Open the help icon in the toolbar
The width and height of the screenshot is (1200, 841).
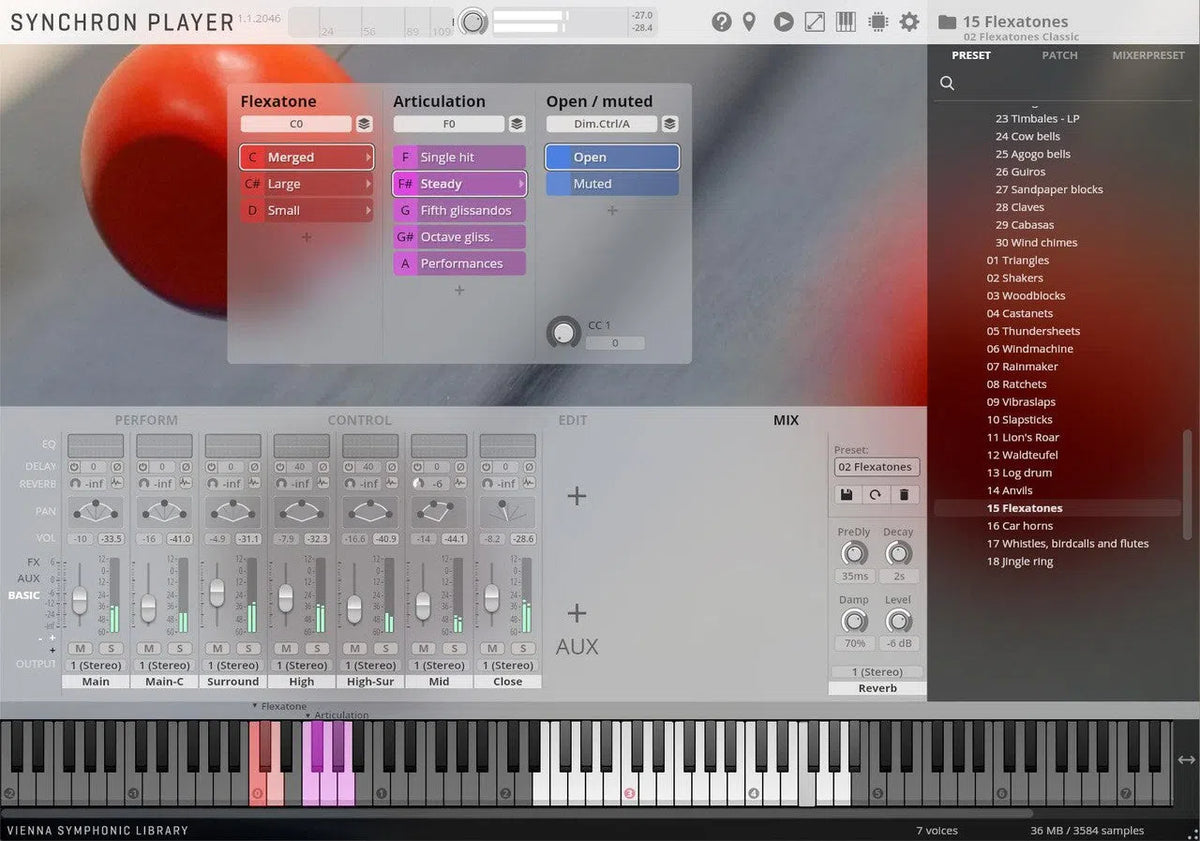(722, 21)
